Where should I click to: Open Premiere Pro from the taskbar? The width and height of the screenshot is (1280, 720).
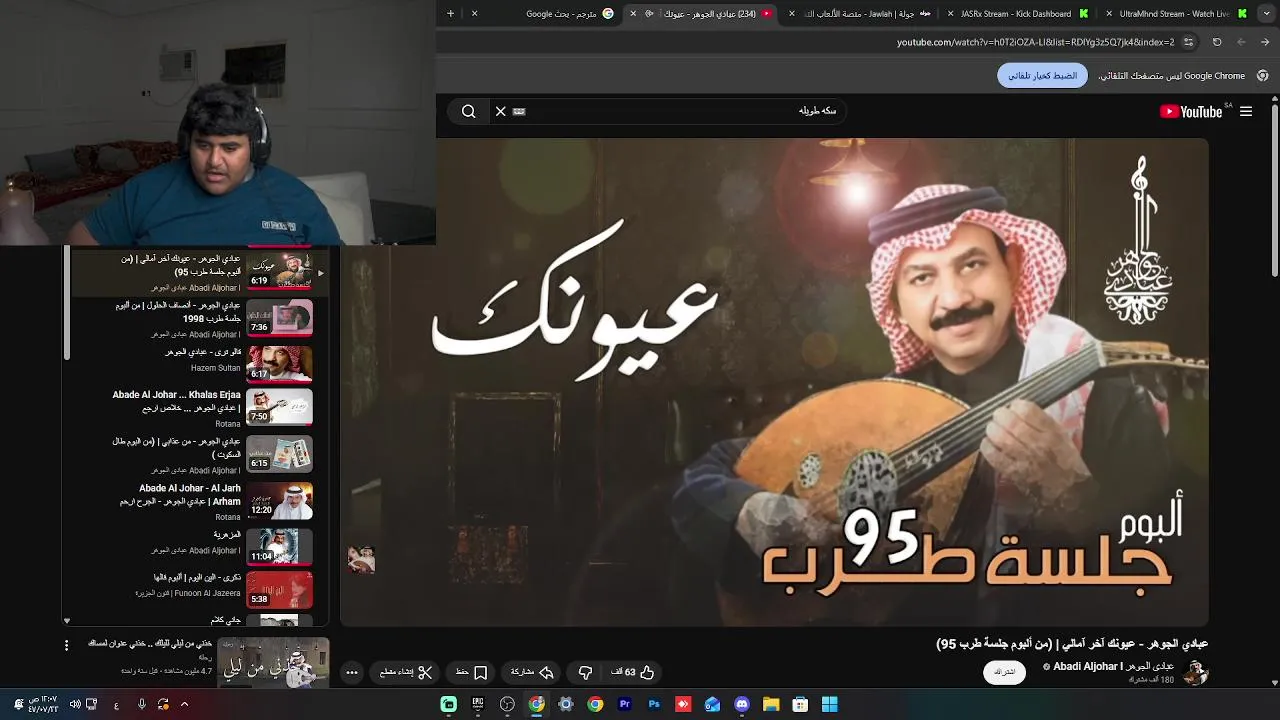625,704
